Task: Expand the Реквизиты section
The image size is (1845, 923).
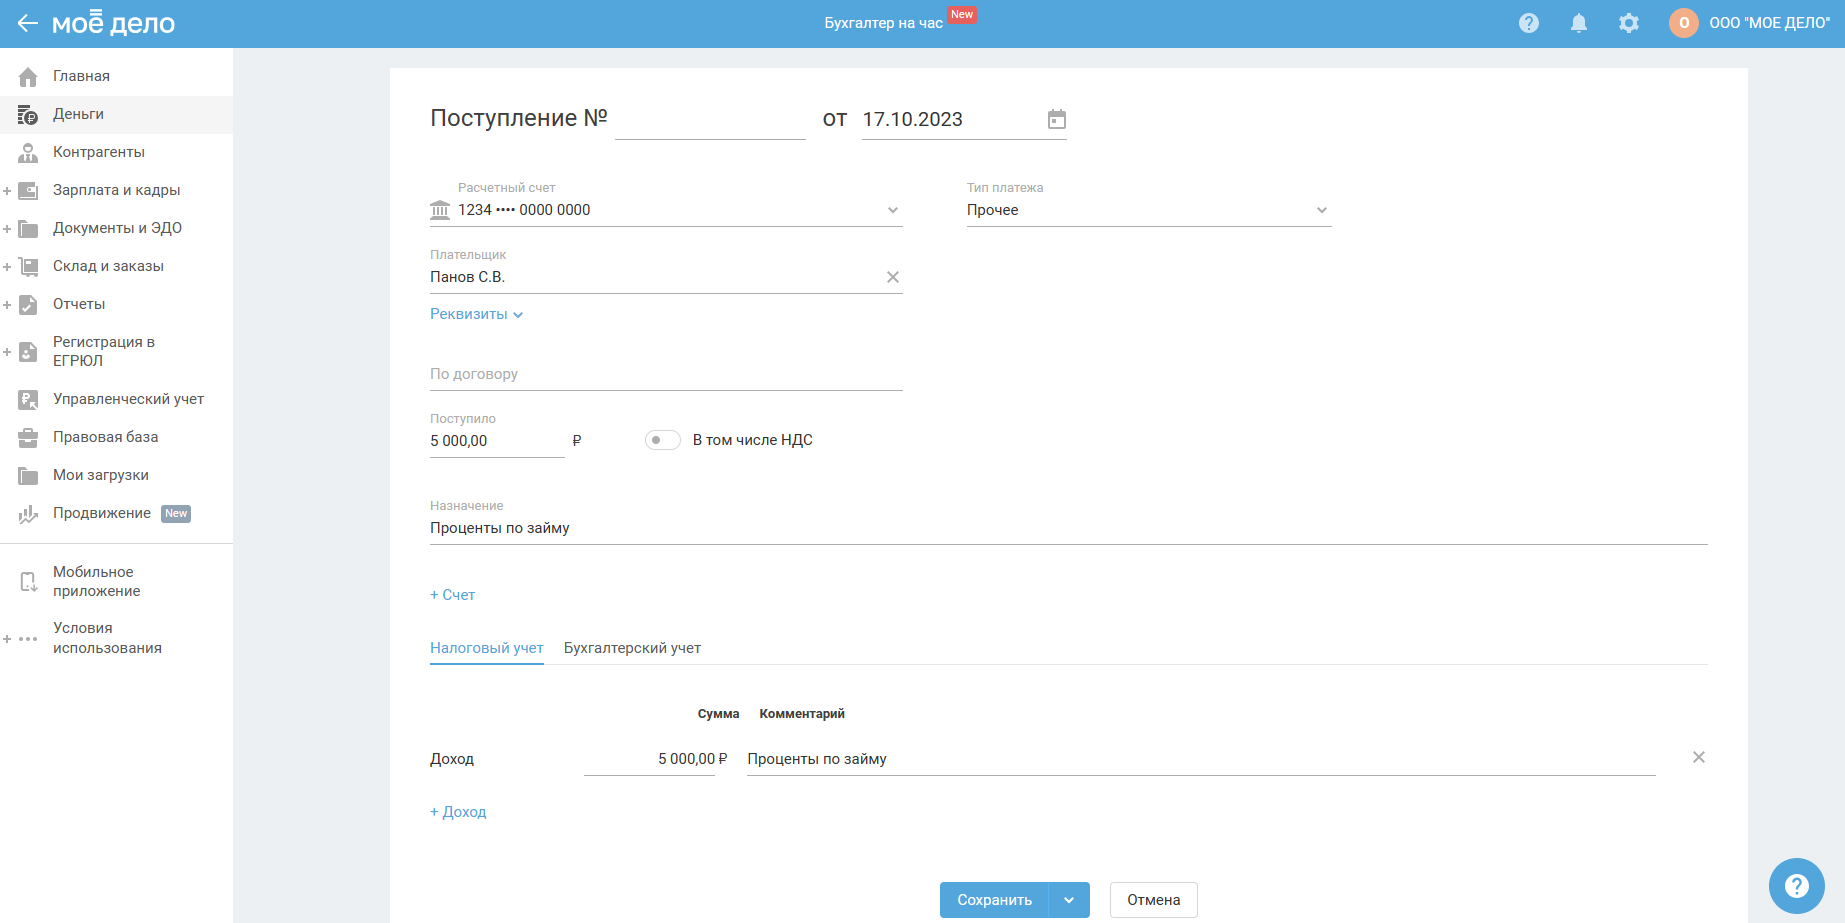Action: click(x=476, y=314)
